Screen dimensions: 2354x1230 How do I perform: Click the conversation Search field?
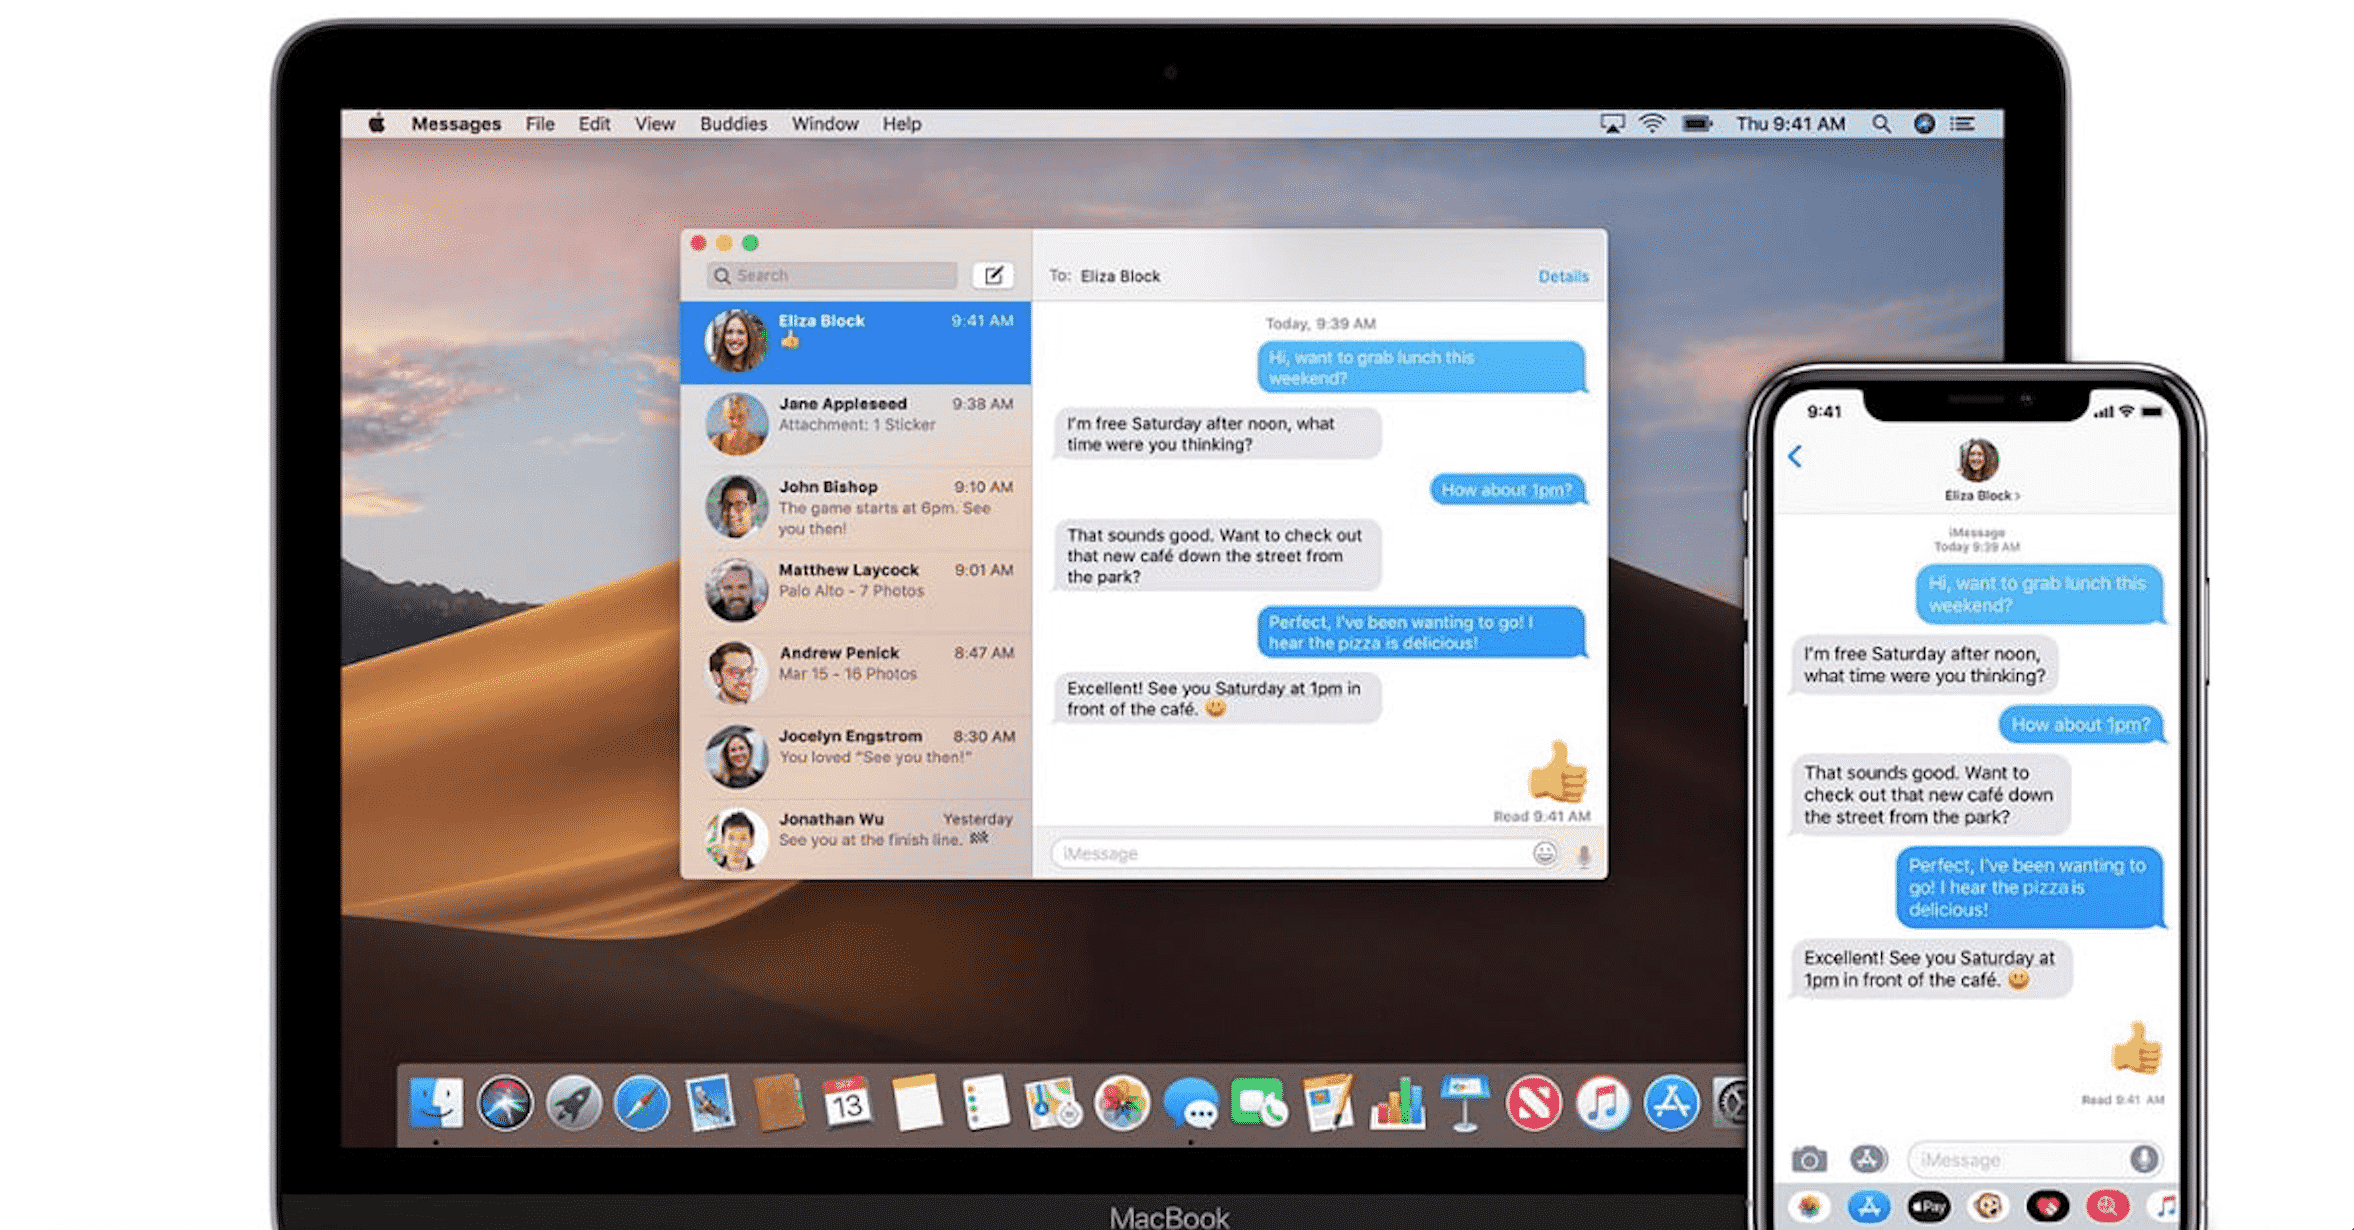tap(832, 275)
